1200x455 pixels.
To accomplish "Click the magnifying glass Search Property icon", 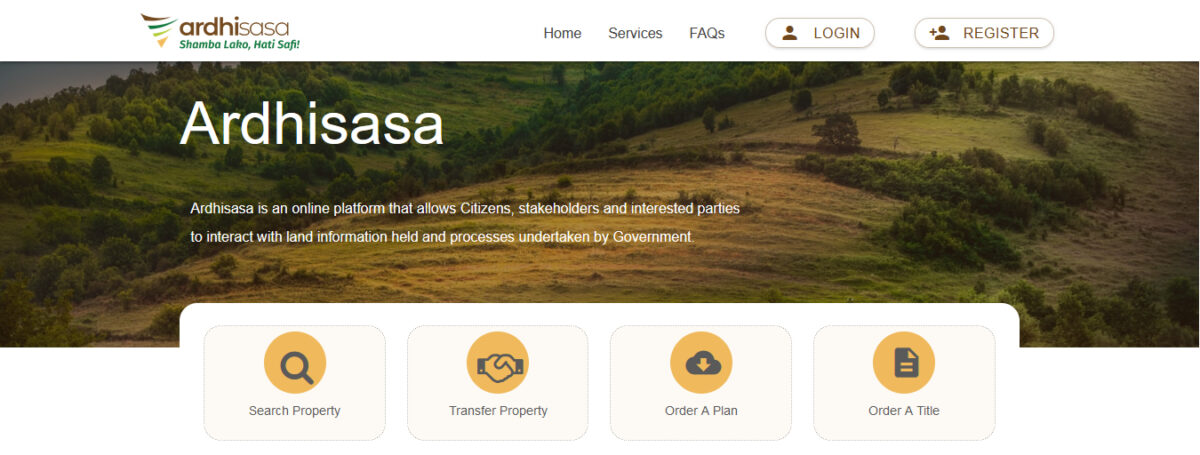I will (295, 363).
